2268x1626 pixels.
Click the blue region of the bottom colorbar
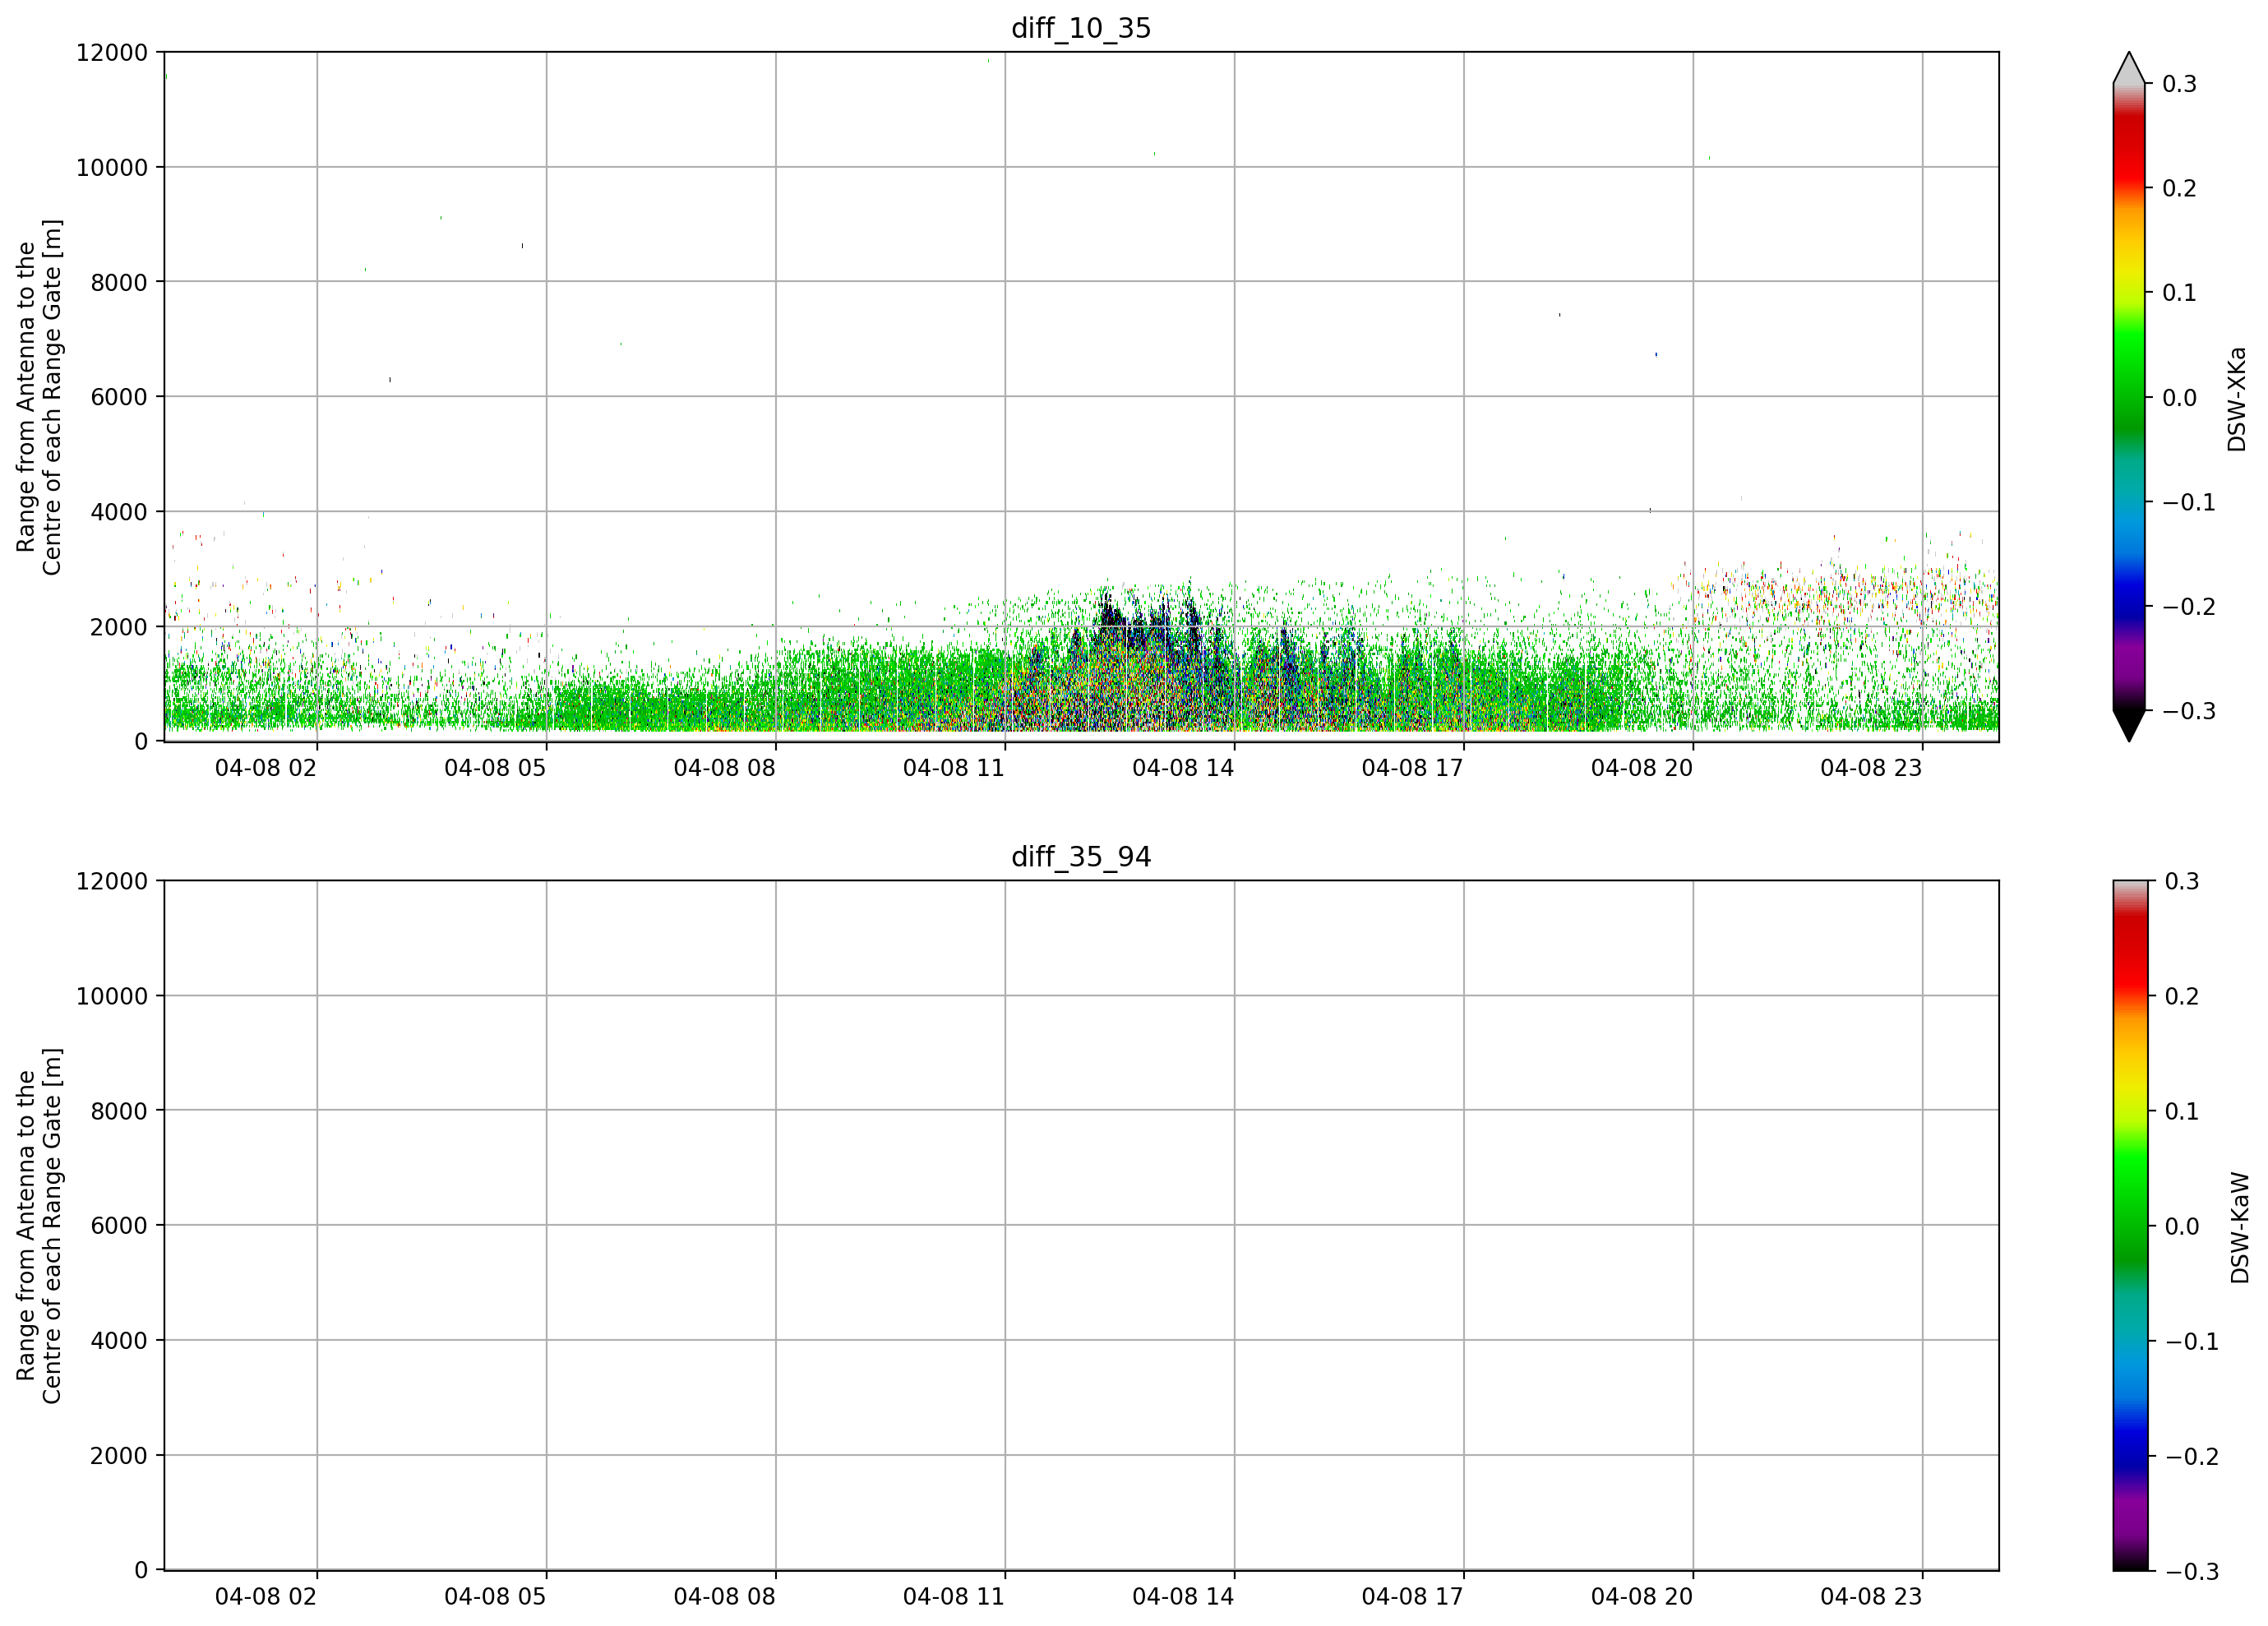[x=2128, y=1445]
